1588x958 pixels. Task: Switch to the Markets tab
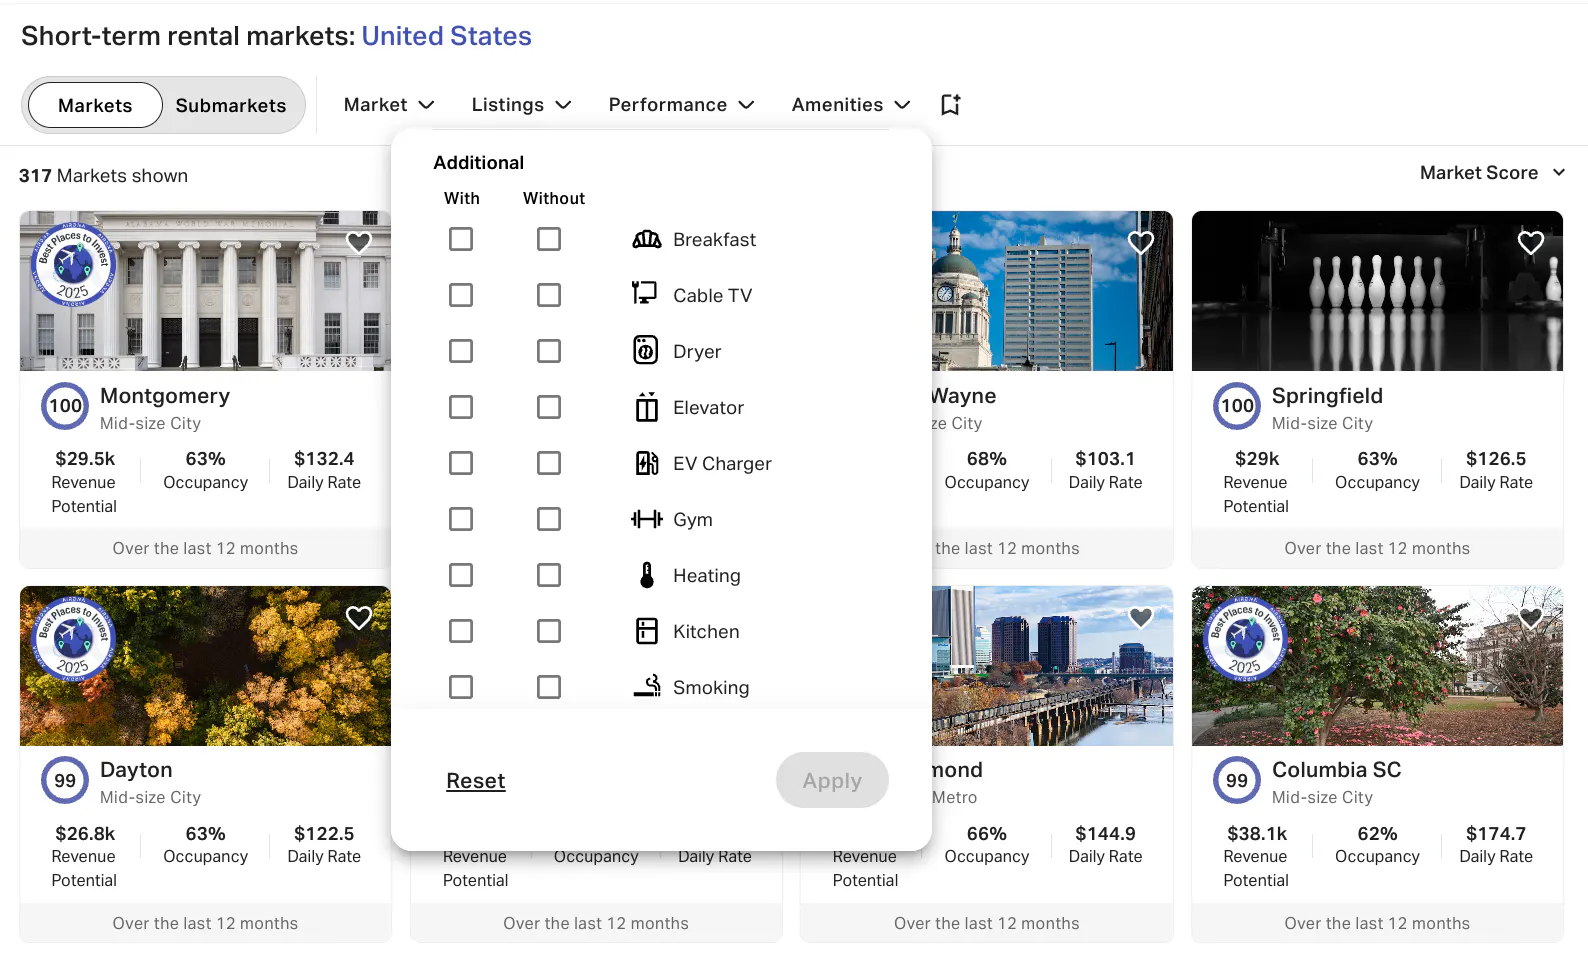coord(95,105)
